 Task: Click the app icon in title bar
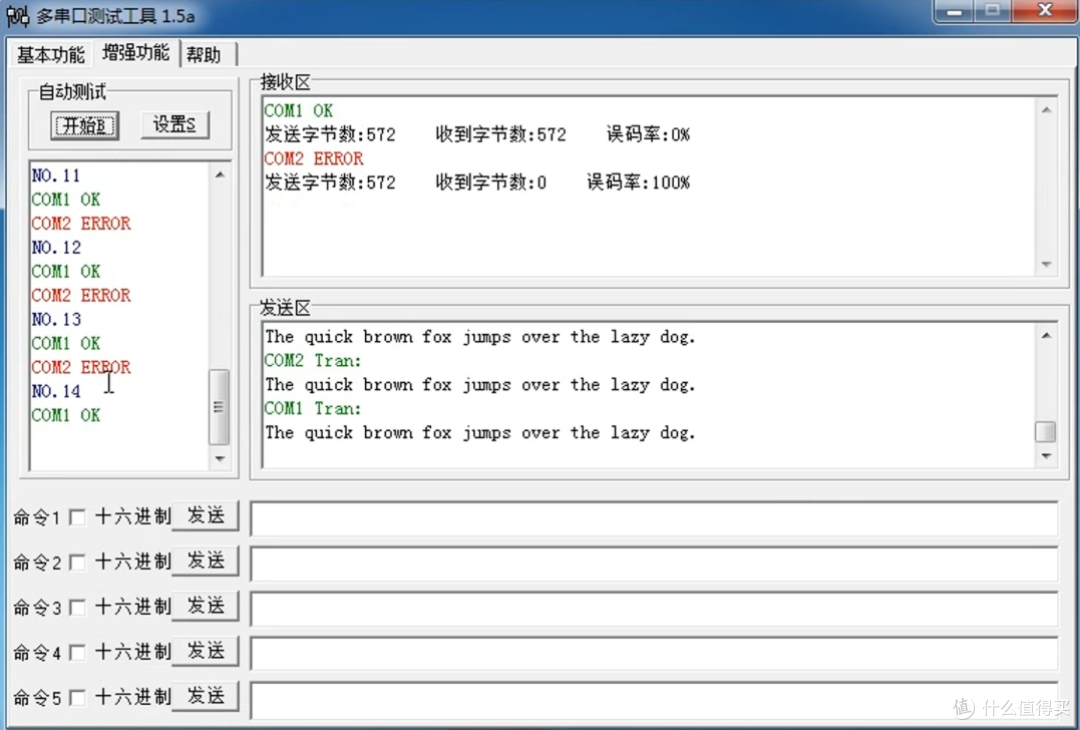click(17, 15)
